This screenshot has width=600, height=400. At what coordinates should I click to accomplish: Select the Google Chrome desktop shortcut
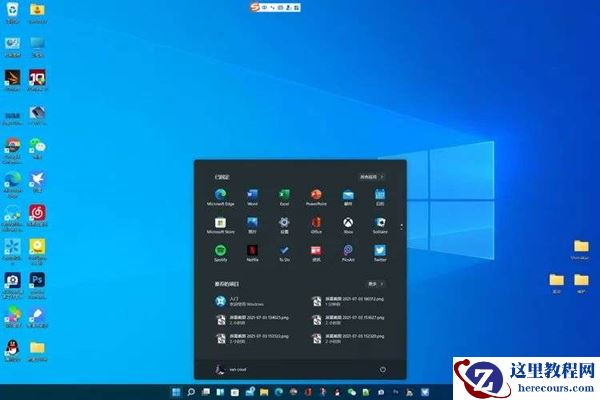[12, 151]
